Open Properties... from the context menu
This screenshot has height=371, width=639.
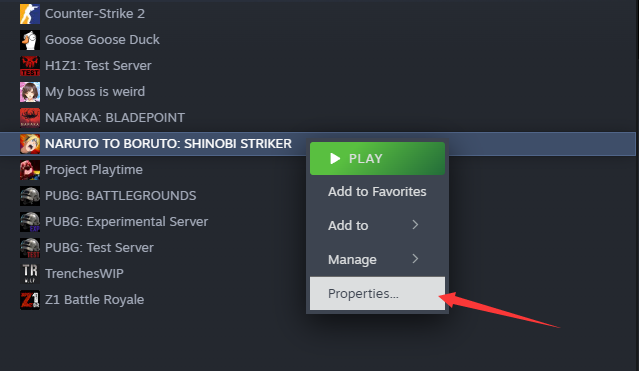click(x=377, y=294)
